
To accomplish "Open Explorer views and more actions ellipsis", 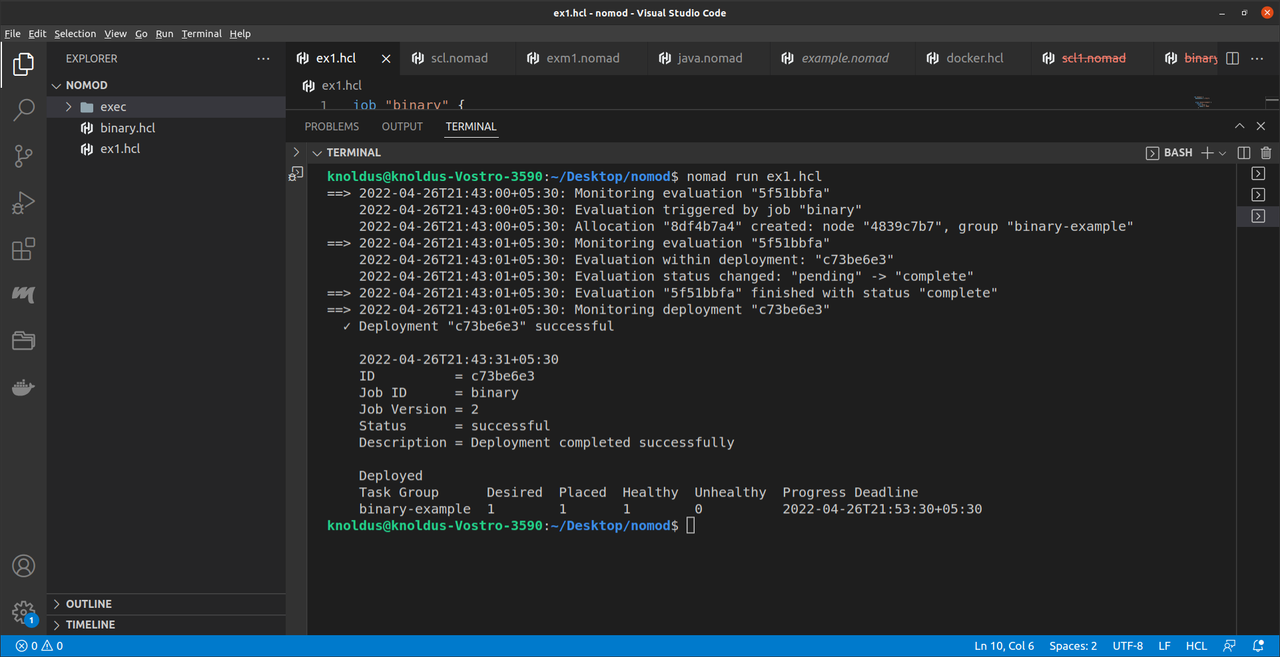I will click(263, 59).
